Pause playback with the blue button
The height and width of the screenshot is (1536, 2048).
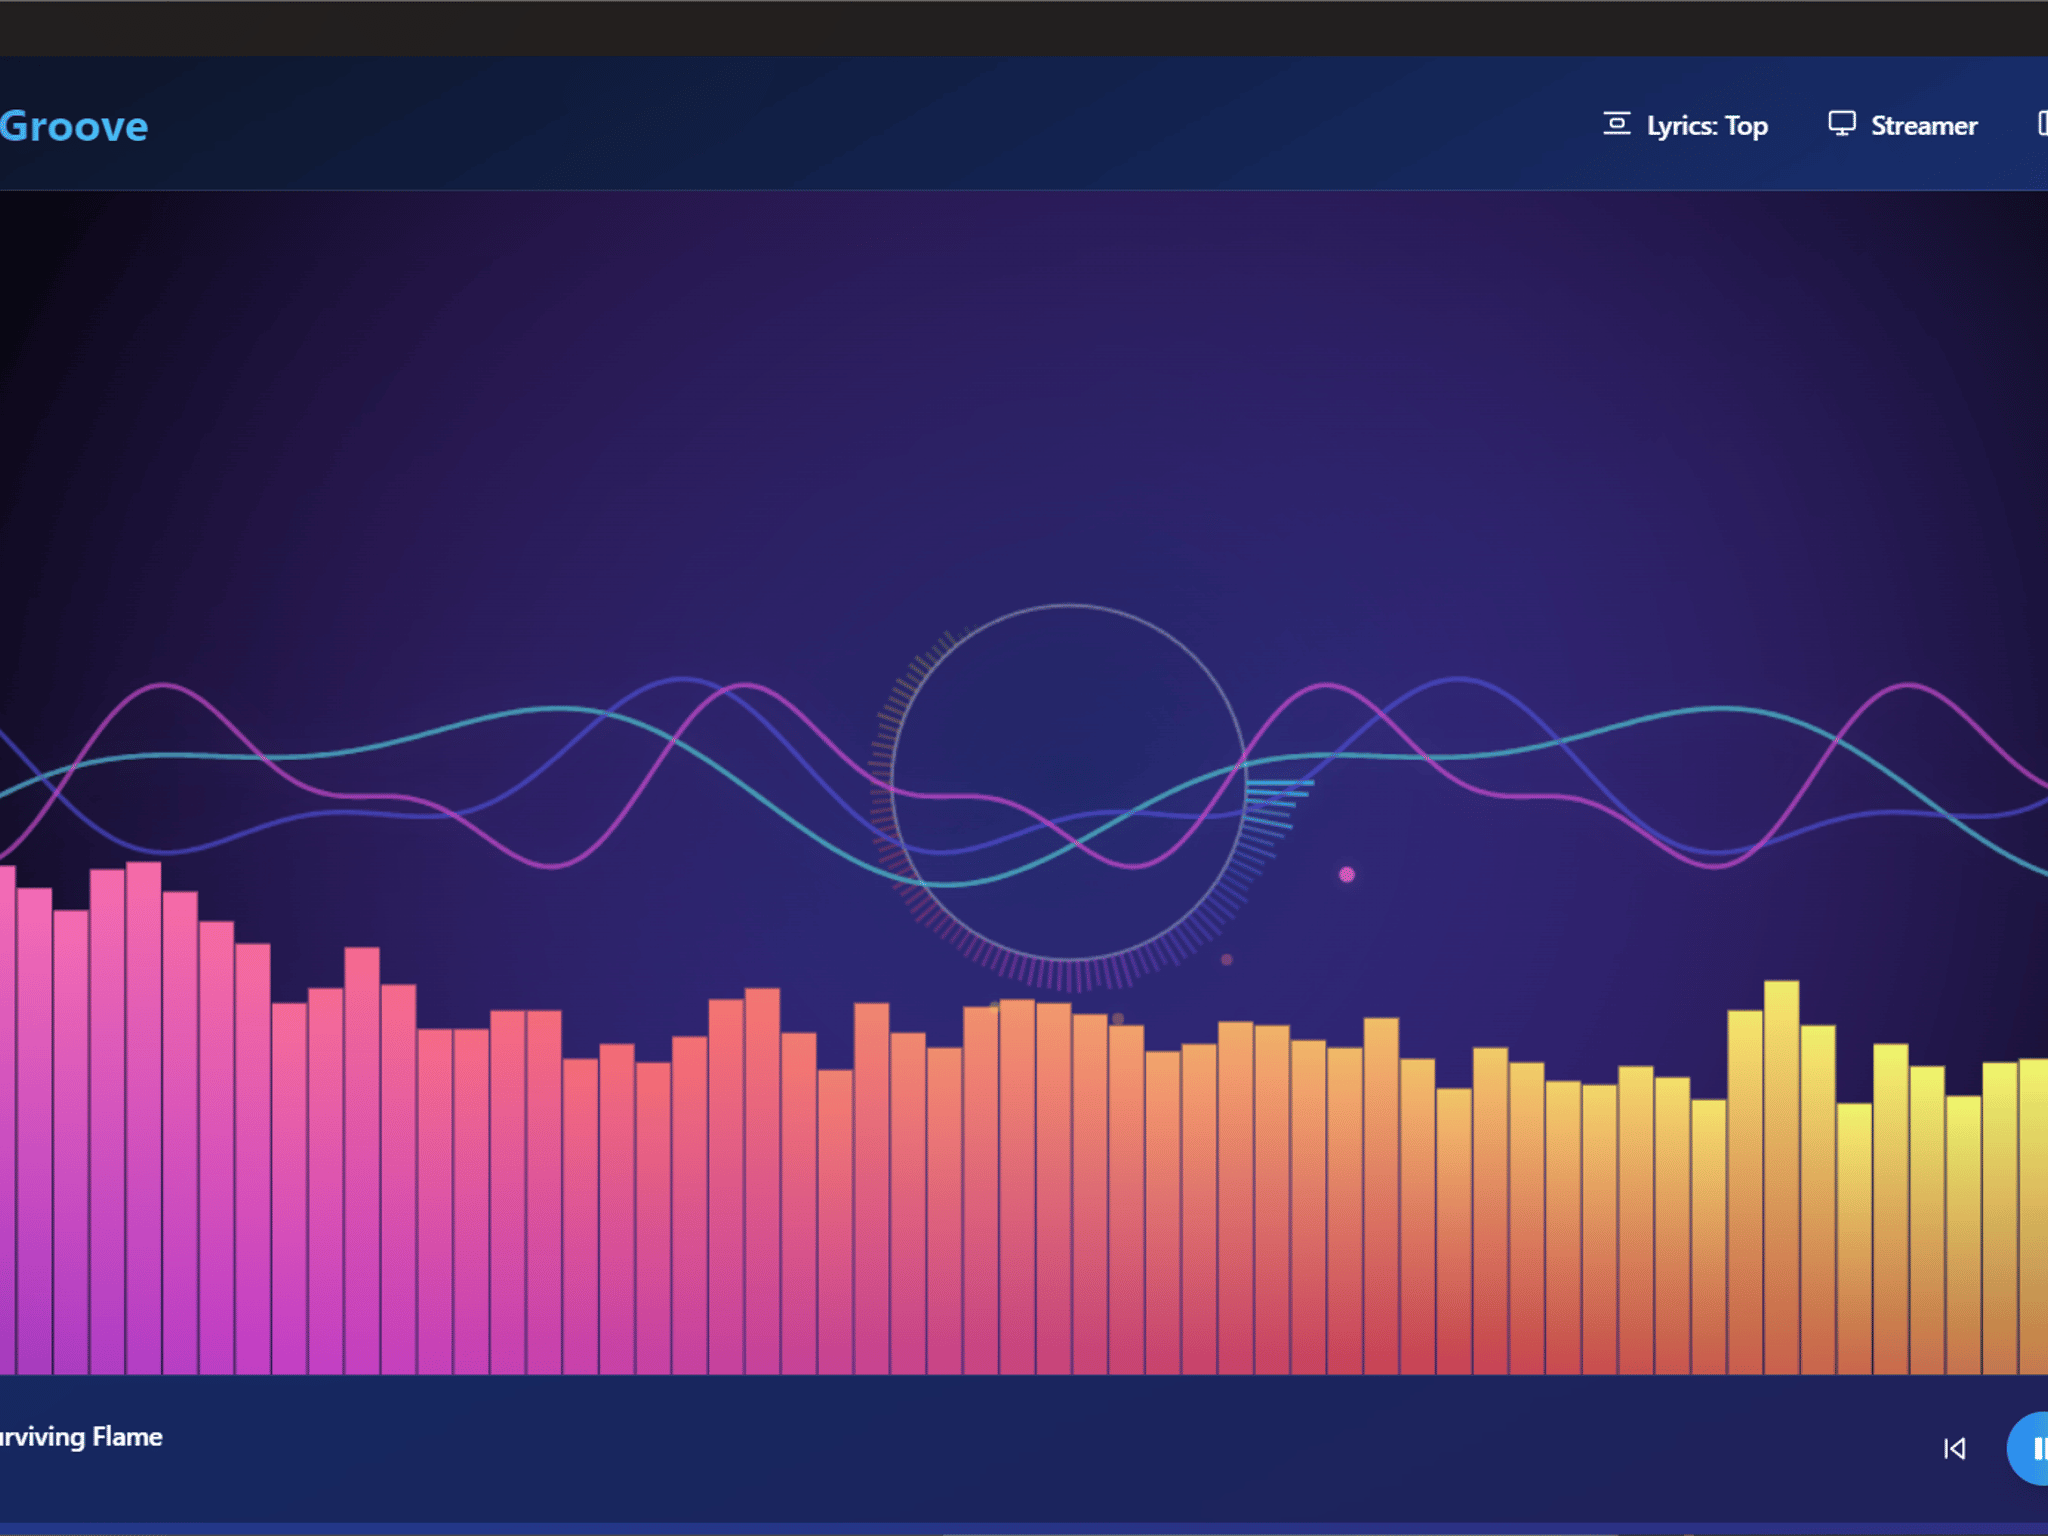2029,1448
